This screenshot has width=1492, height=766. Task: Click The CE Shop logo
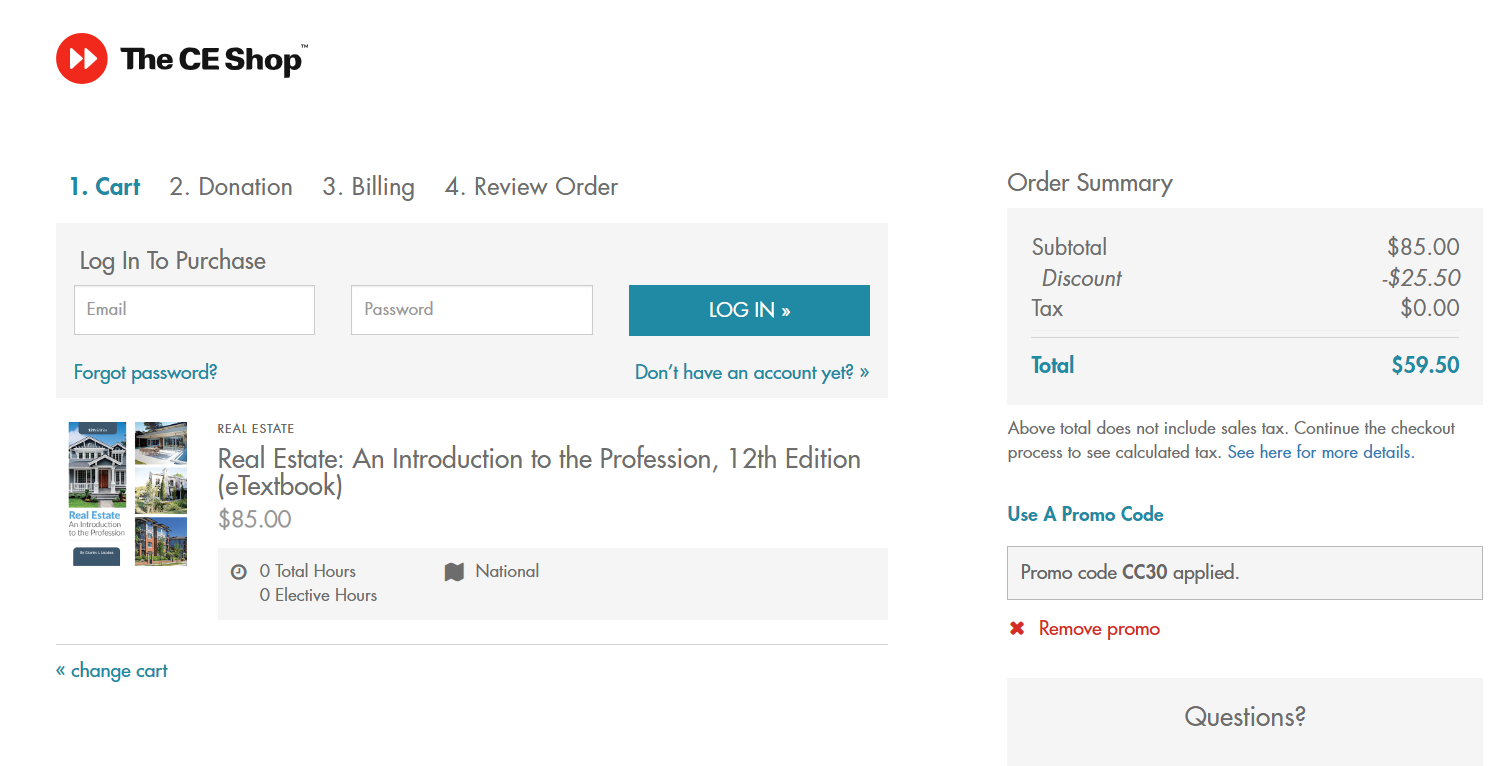[180, 58]
